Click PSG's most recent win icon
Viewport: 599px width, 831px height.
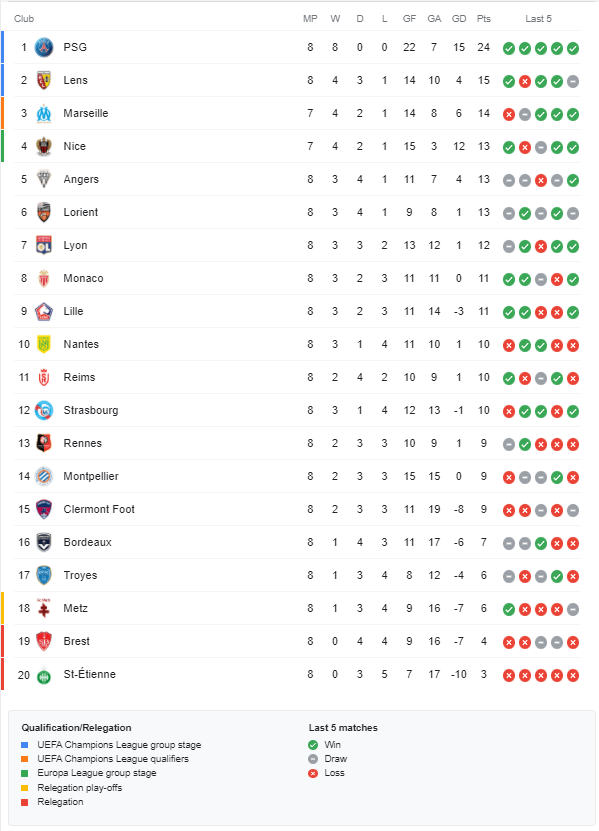click(573, 49)
